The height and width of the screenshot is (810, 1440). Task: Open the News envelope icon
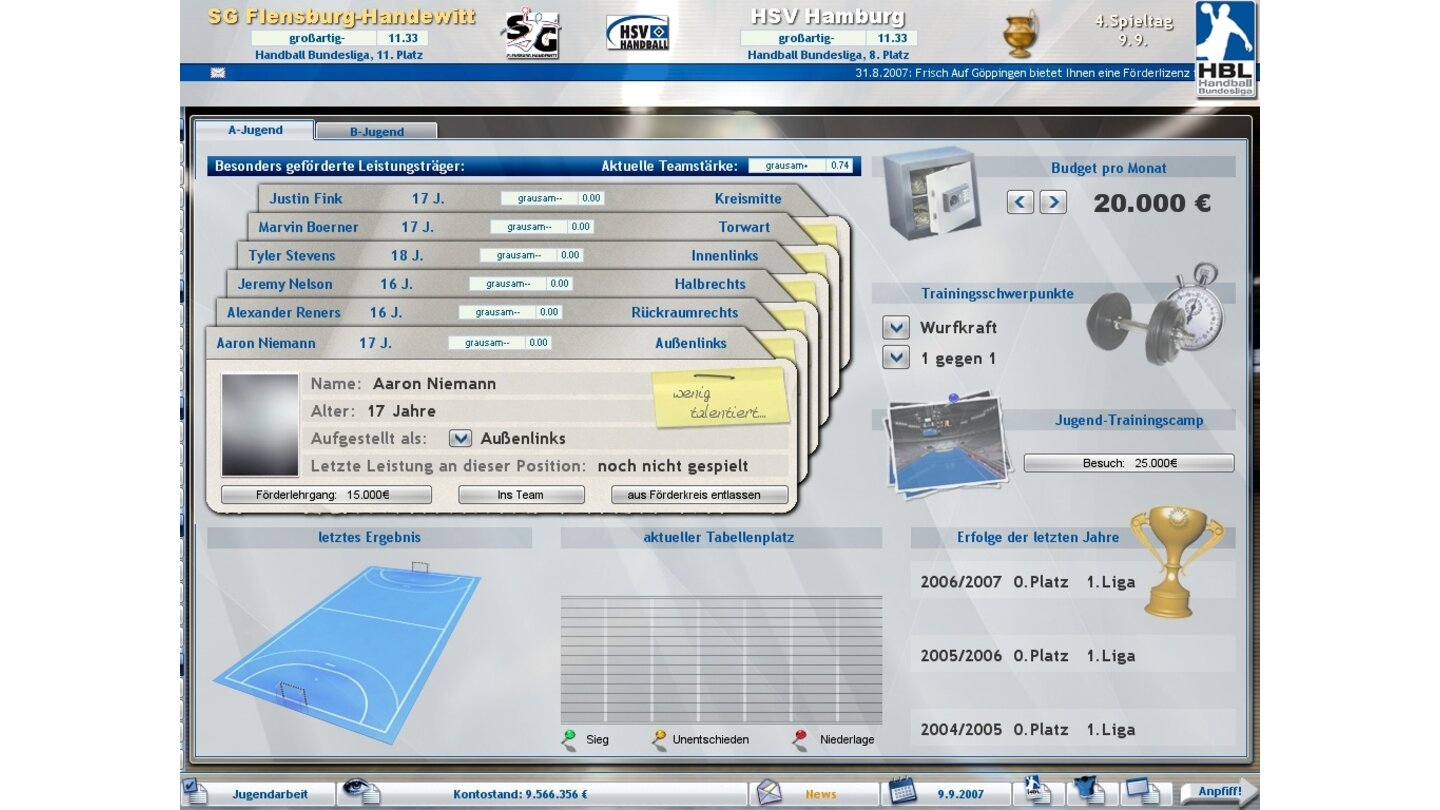click(x=769, y=792)
